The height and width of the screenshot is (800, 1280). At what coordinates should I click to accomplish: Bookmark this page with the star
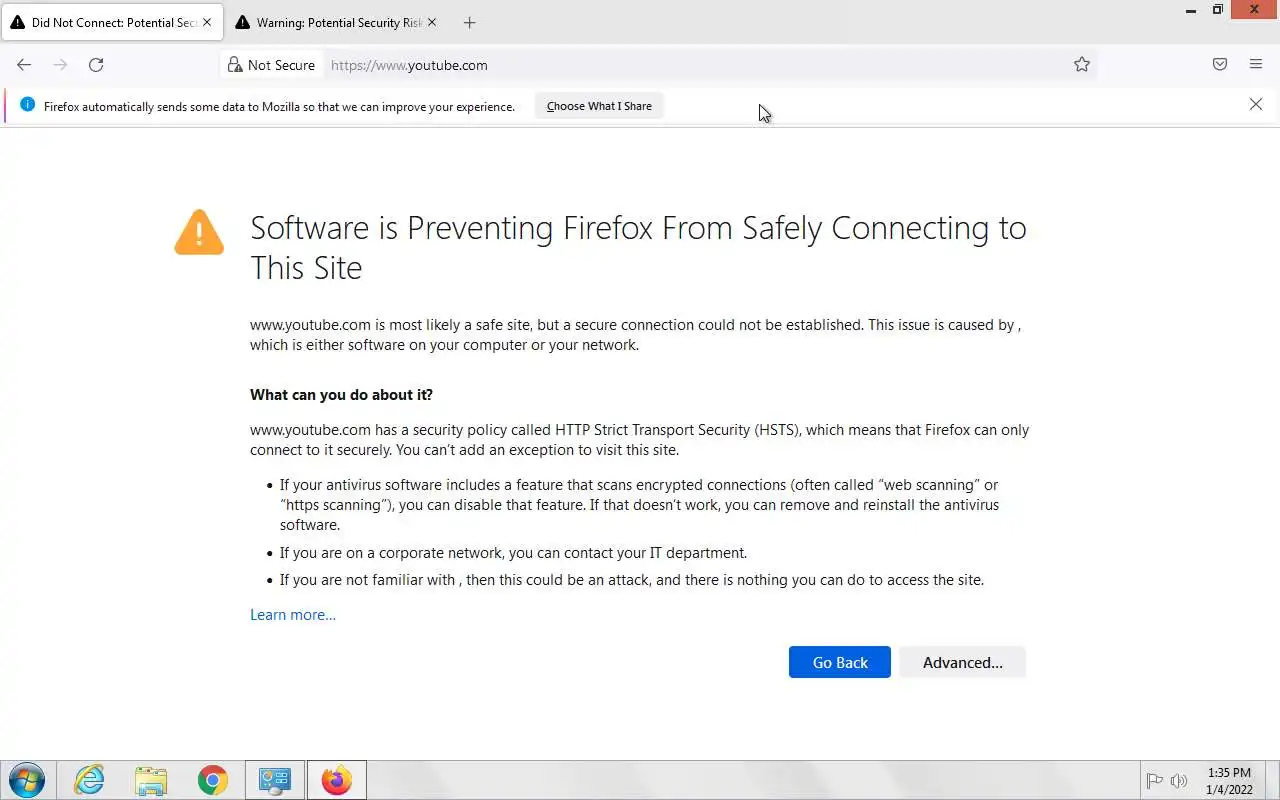tap(1082, 65)
